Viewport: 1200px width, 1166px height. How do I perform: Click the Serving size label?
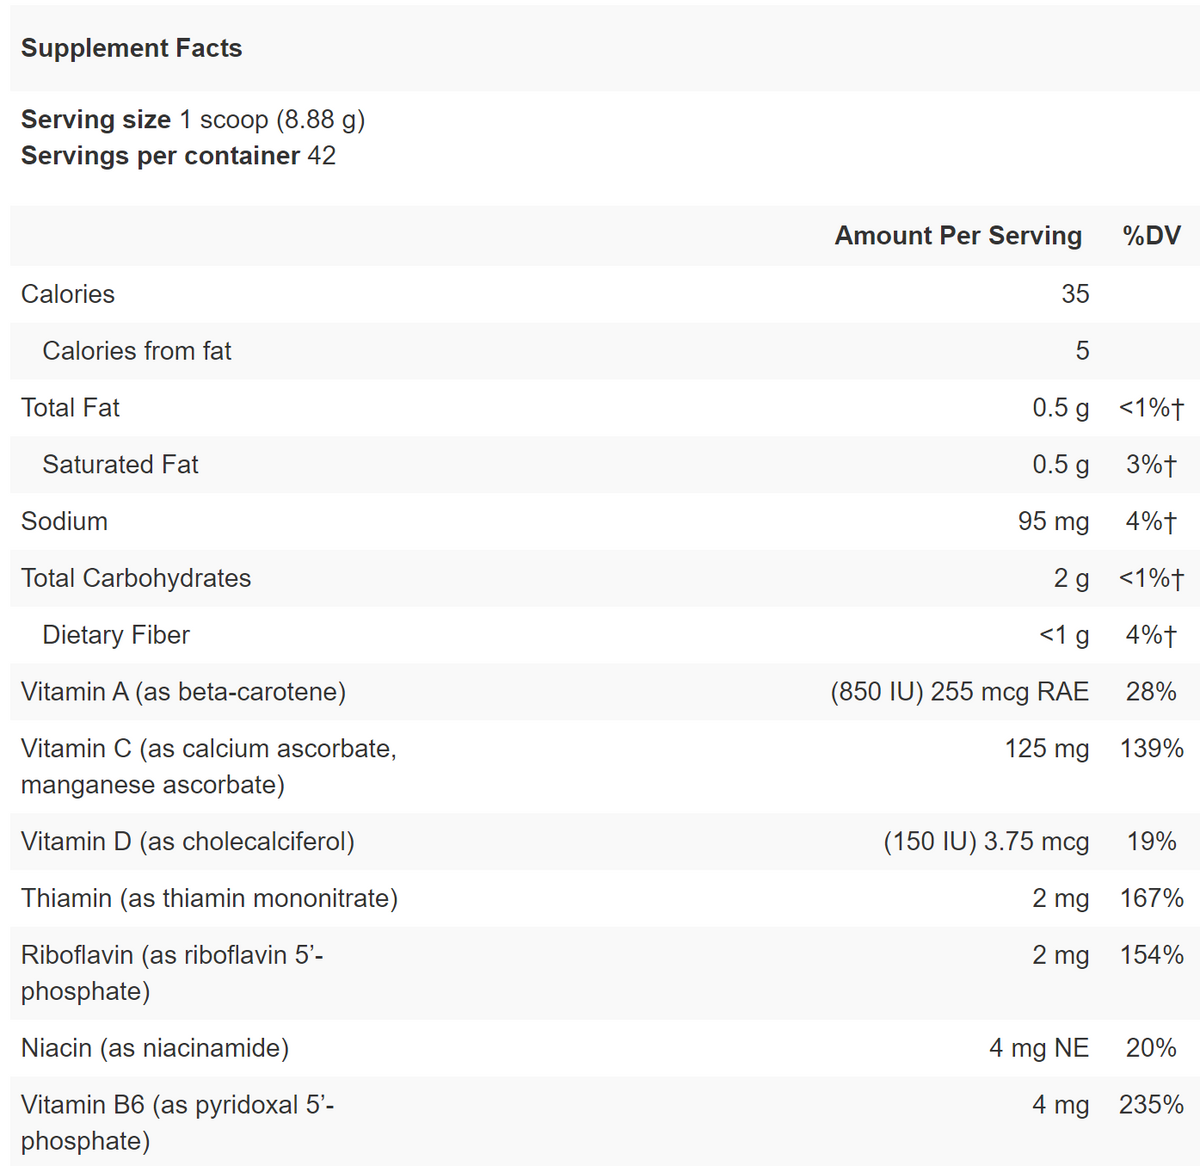(x=96, y=119)
